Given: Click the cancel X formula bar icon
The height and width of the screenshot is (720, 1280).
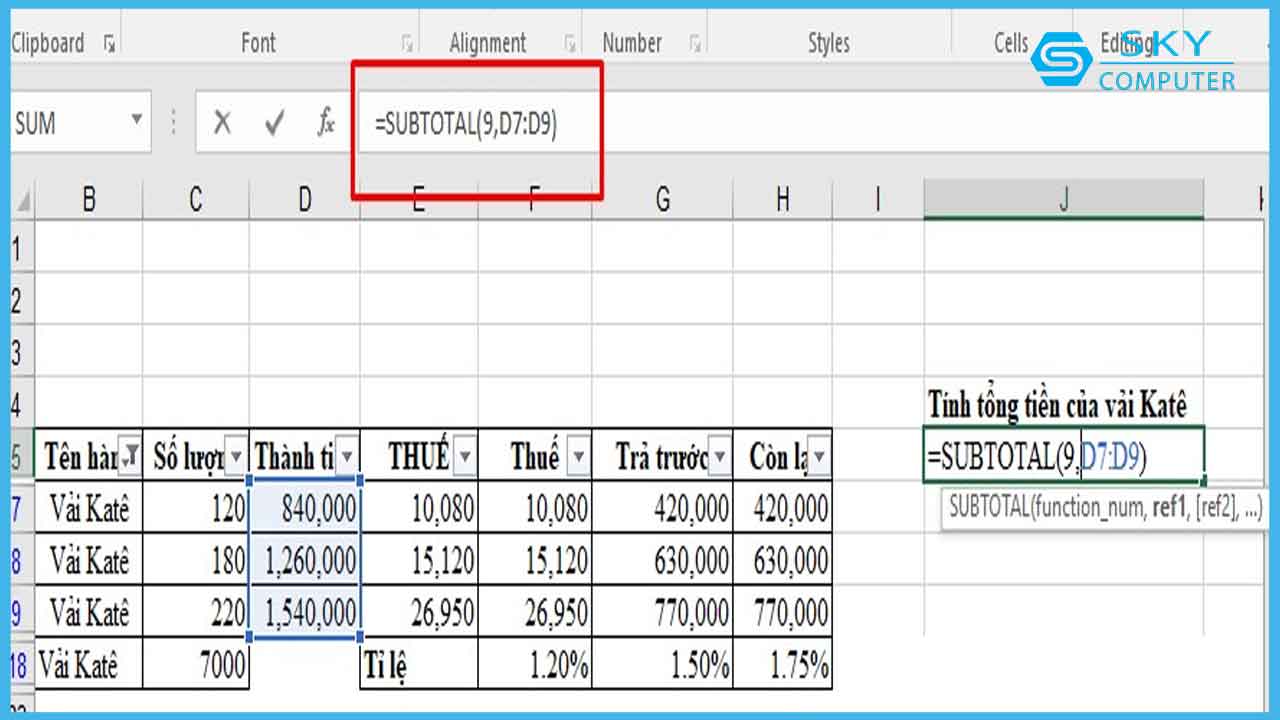Looking at the screenshot, I should click(222, 123).
